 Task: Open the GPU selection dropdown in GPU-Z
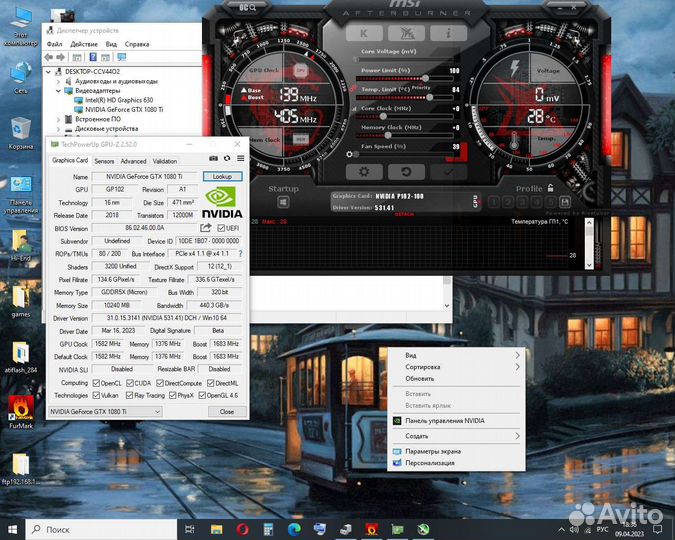coord(105,411)
